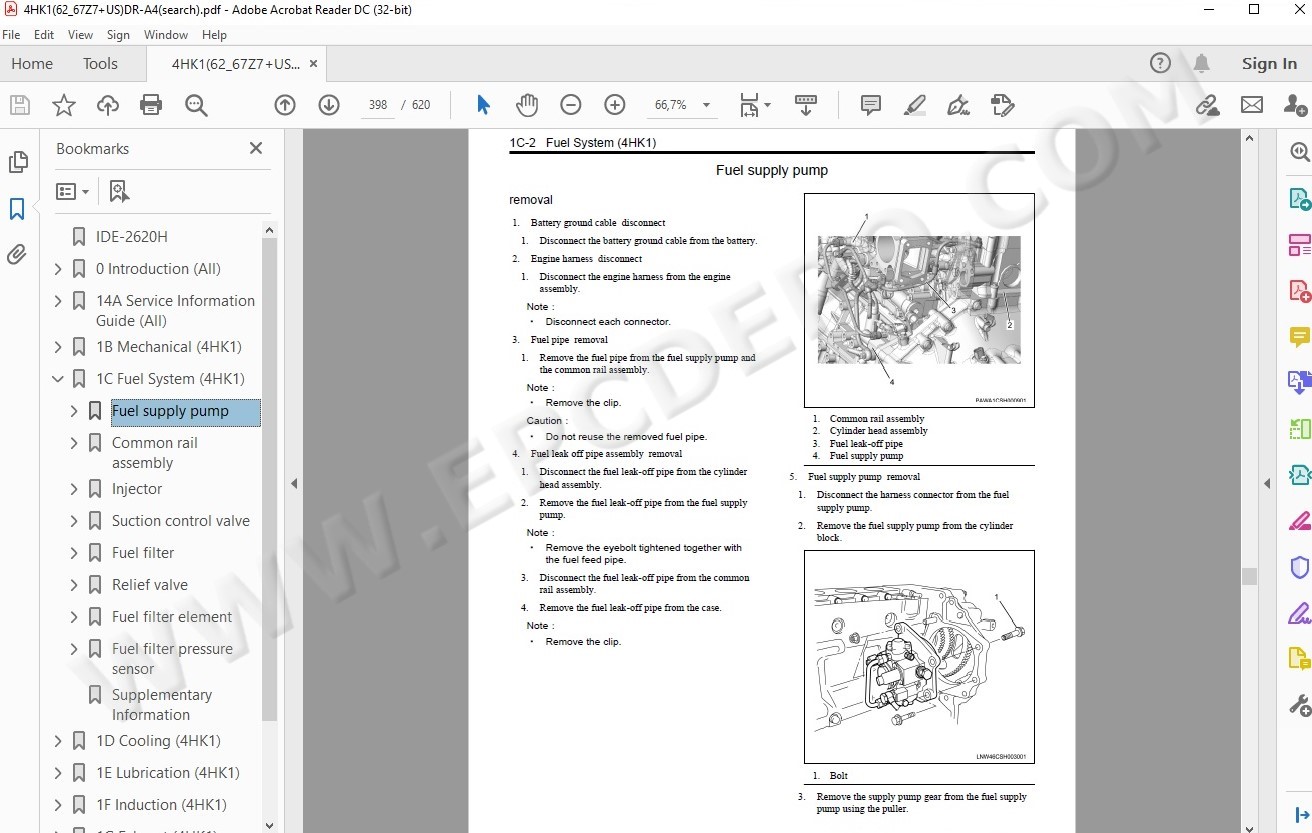Share with others person icon

tap(1294, 105)
